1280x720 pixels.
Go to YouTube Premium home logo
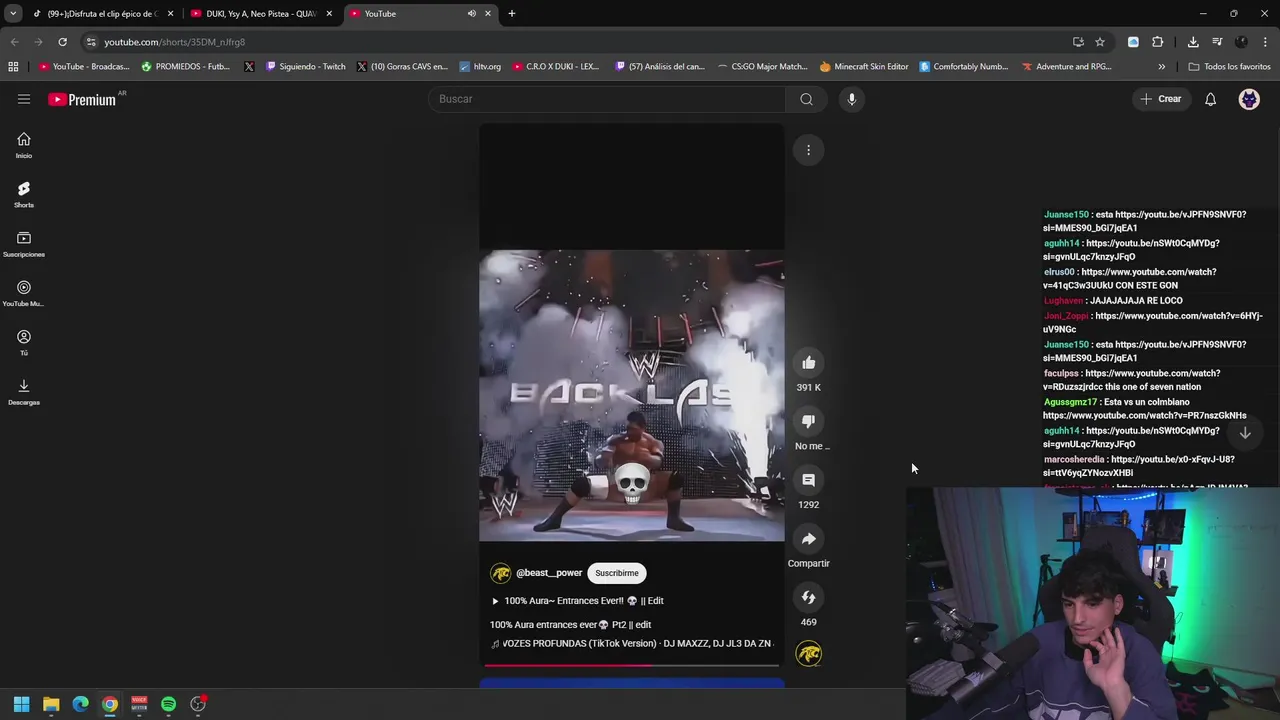[83, 99]
